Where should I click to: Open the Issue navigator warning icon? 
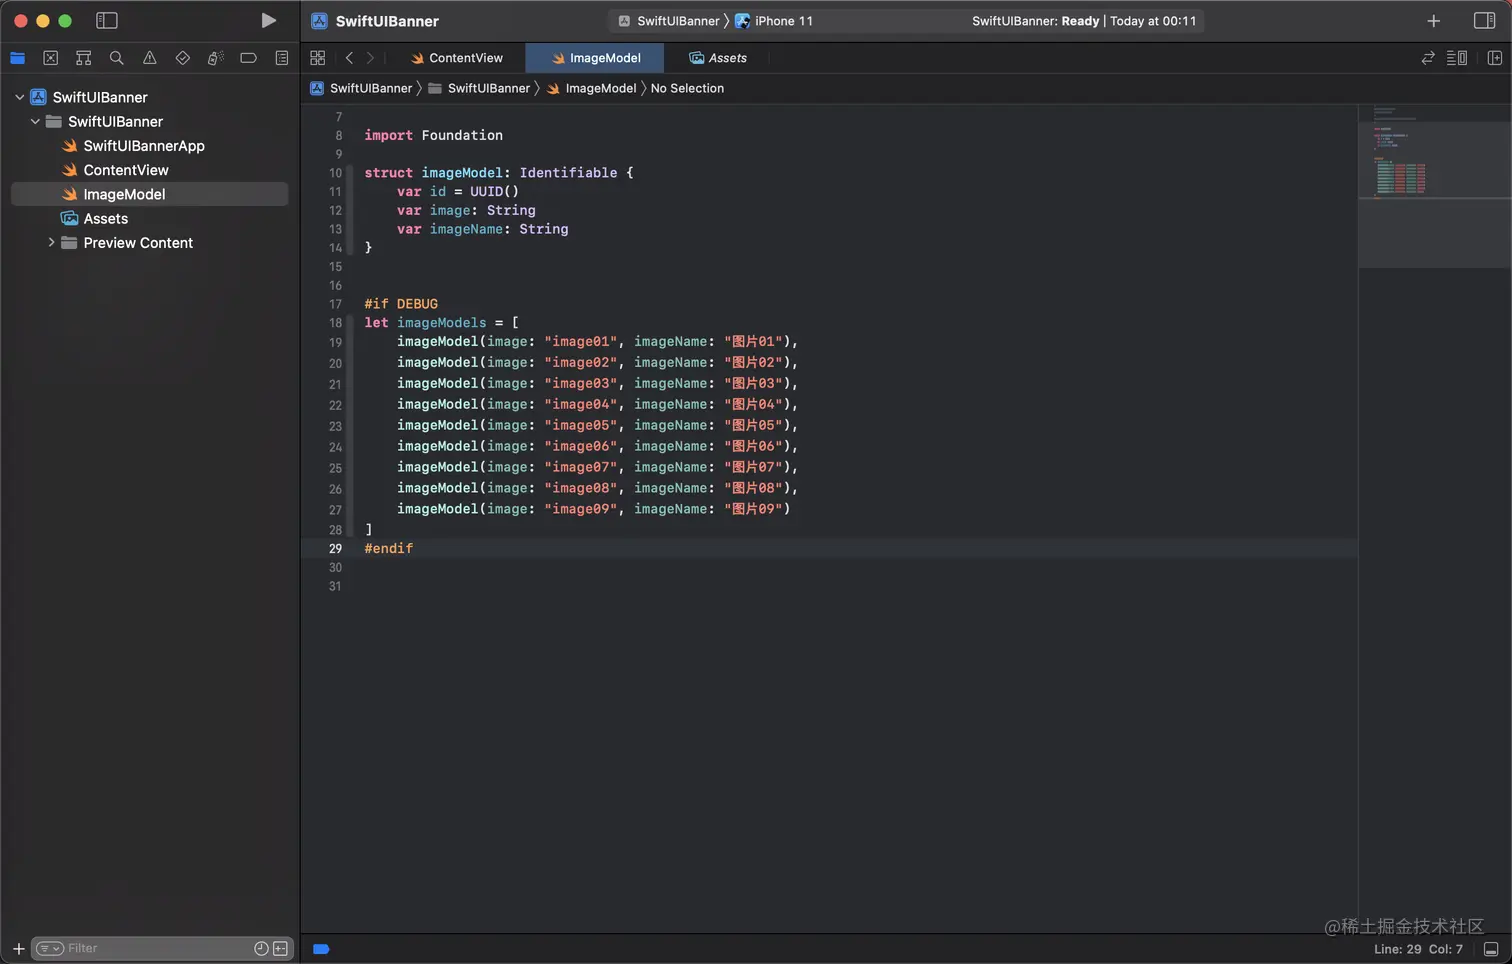(x=150, y=58)
